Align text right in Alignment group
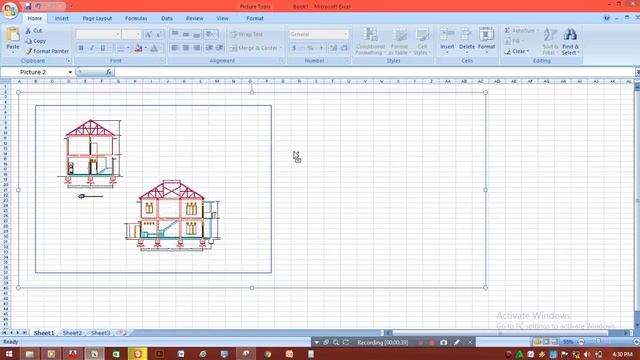The height and width of the screenshot is (360, 640). point(197,48)
